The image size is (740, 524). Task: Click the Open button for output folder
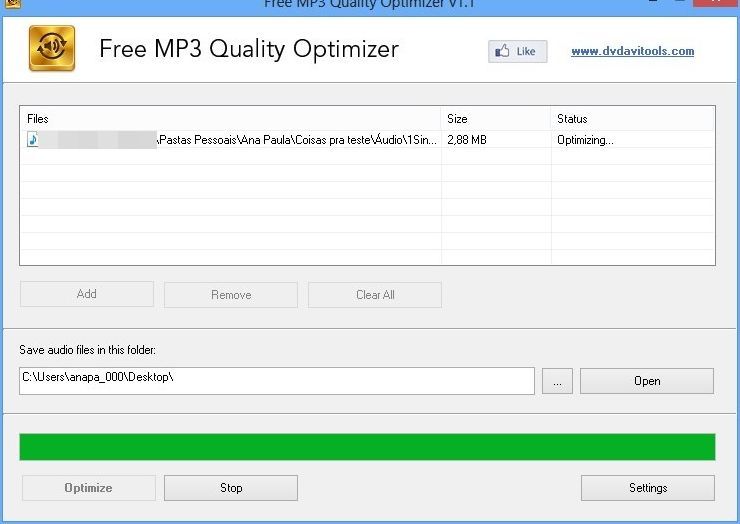pos(647,381)
